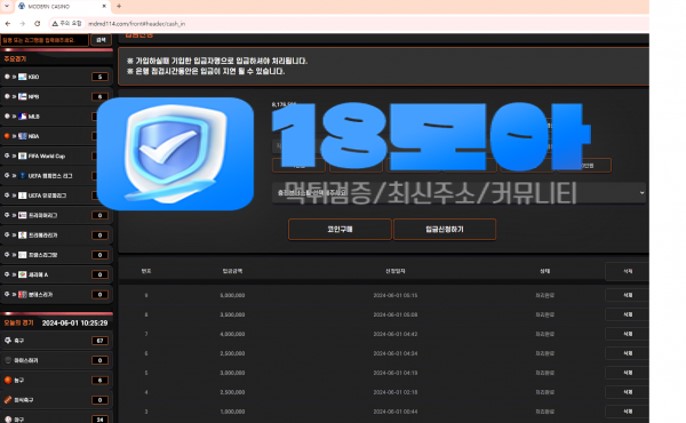The height and width of the screenshot is (423, 686).
Task: Click the 검색 search button in the sidebar
Action: [x=101, y=40]
